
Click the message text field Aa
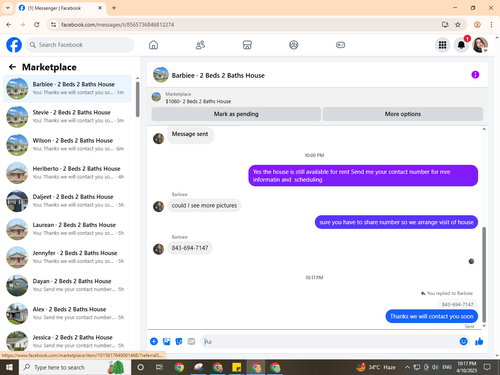329,341
